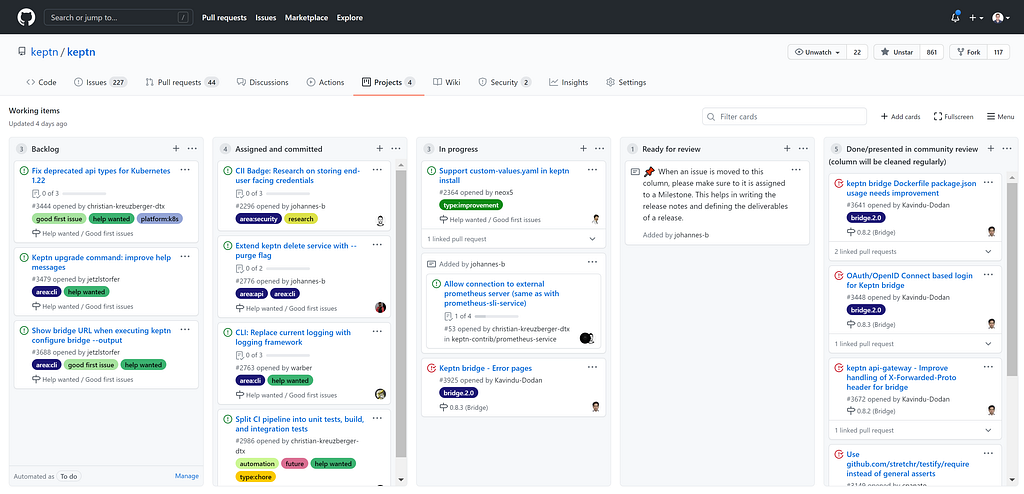Open the notifications bell
1024x494 pixels.
pyautogui.click(x=955, y=18)
